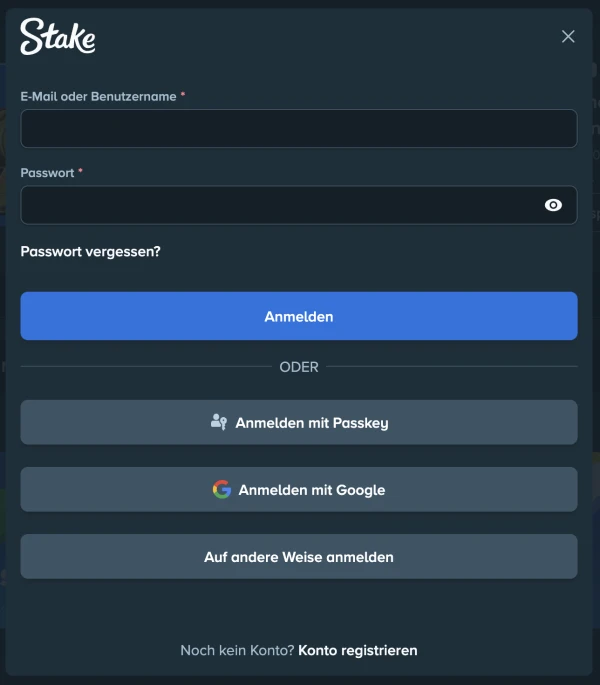Open the Passwort vergessen? link

[x=90, y=252]
